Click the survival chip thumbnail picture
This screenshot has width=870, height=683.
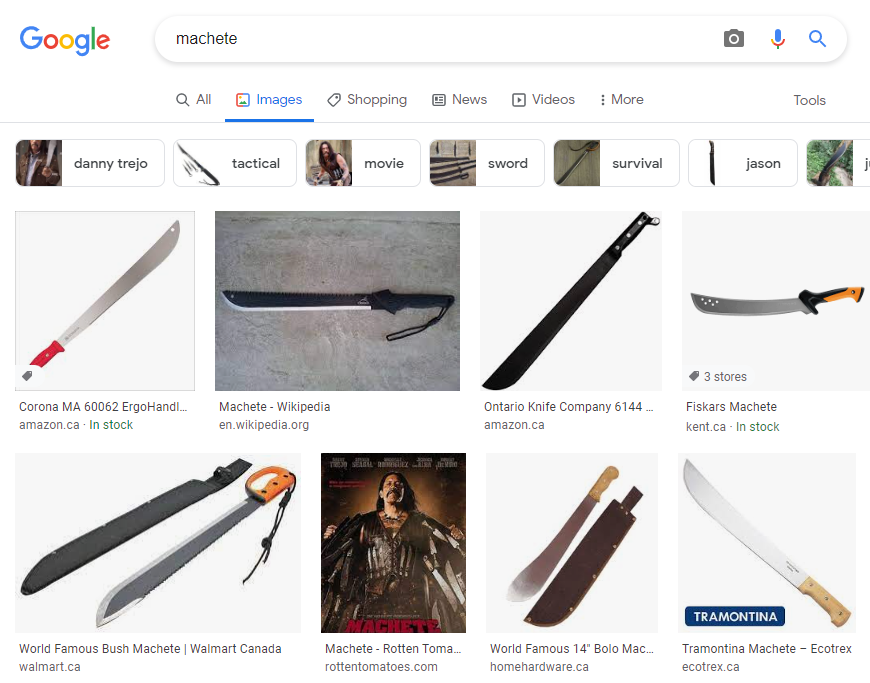coord(576,163)
